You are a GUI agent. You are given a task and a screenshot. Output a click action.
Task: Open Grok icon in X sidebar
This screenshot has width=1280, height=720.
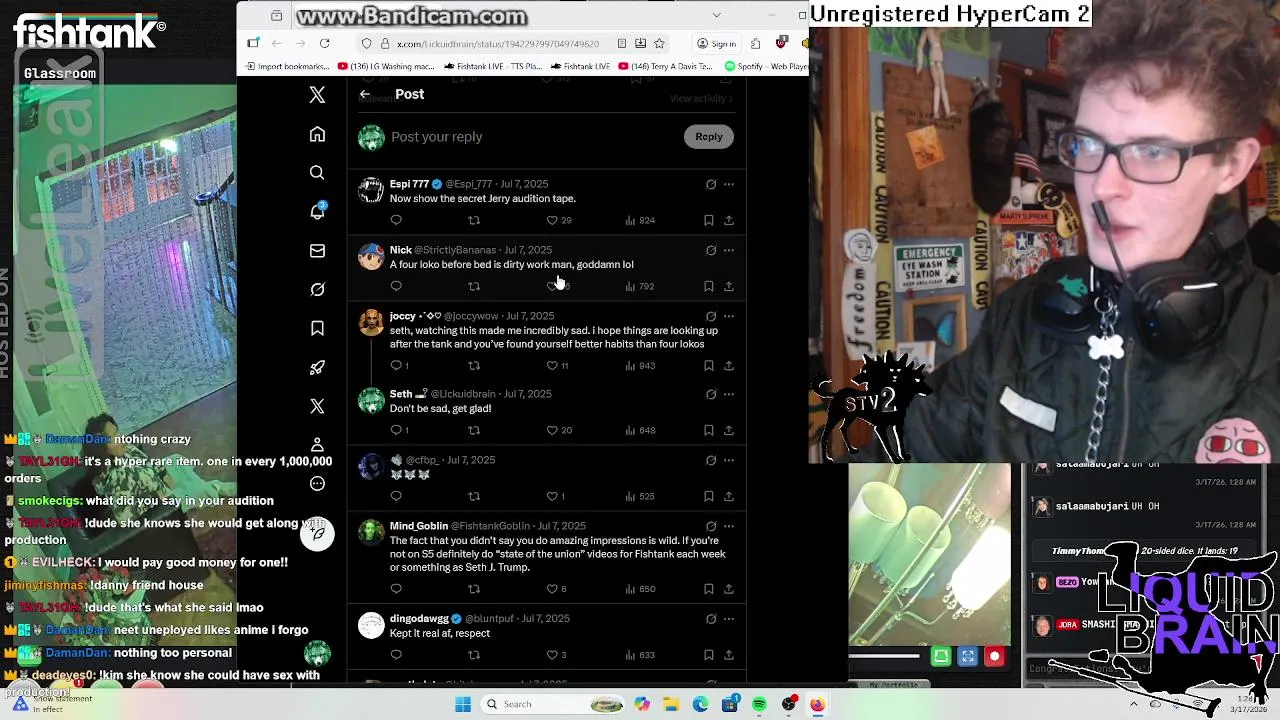(317, 289)
